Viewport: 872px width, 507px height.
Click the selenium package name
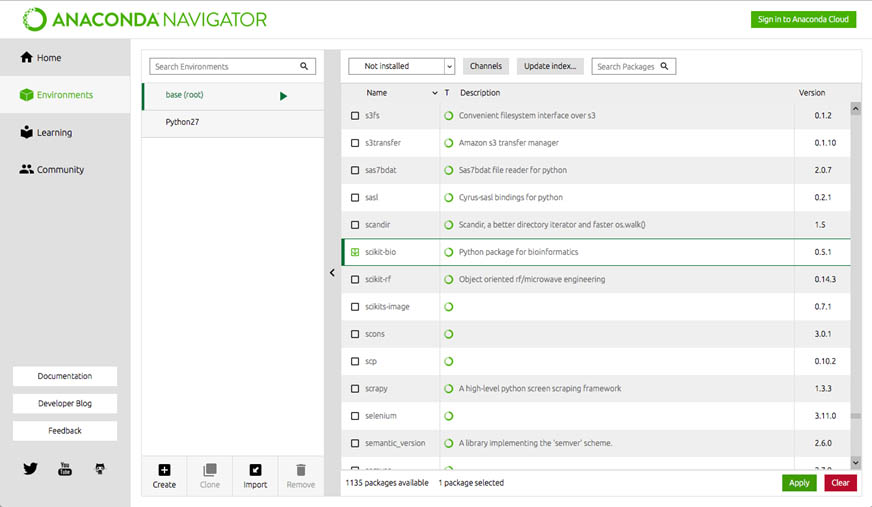tap(381, 416)
